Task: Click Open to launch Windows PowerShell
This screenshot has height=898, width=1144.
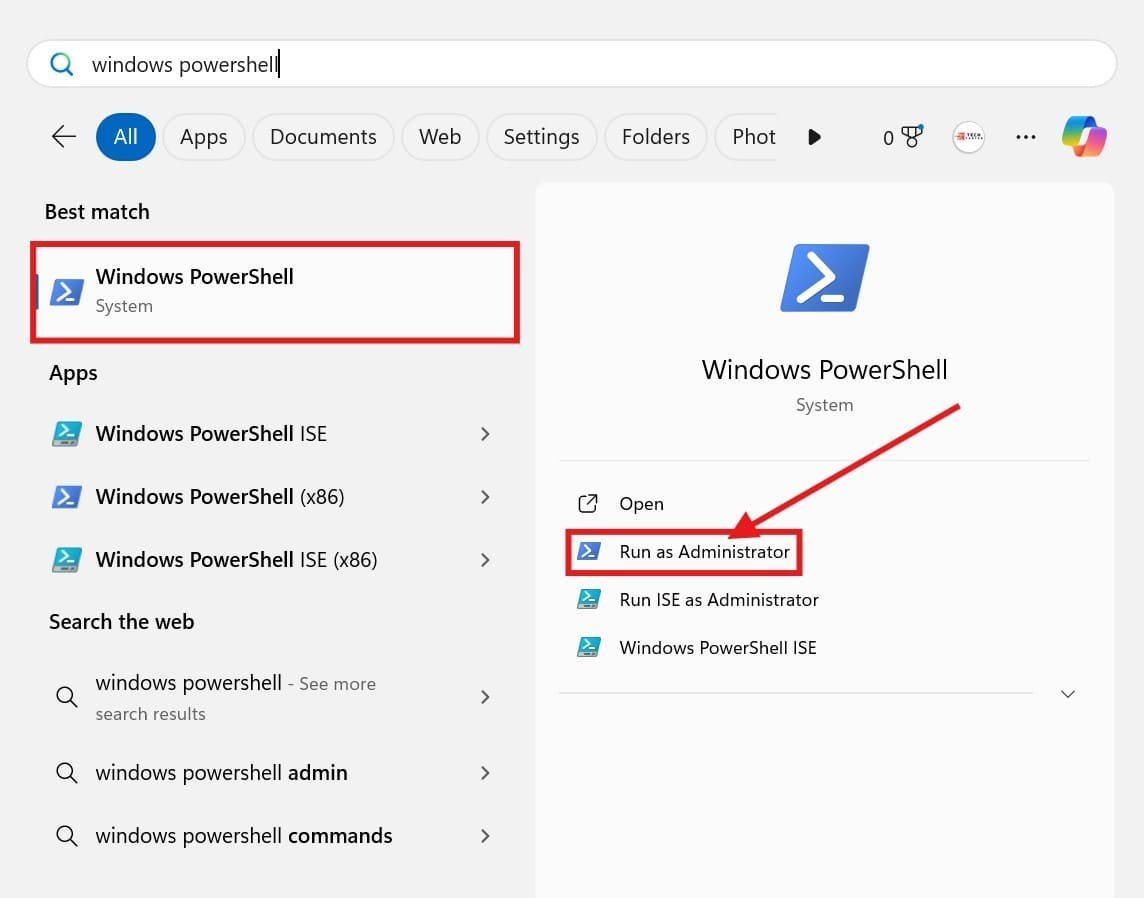Action: tap(641, 504)
